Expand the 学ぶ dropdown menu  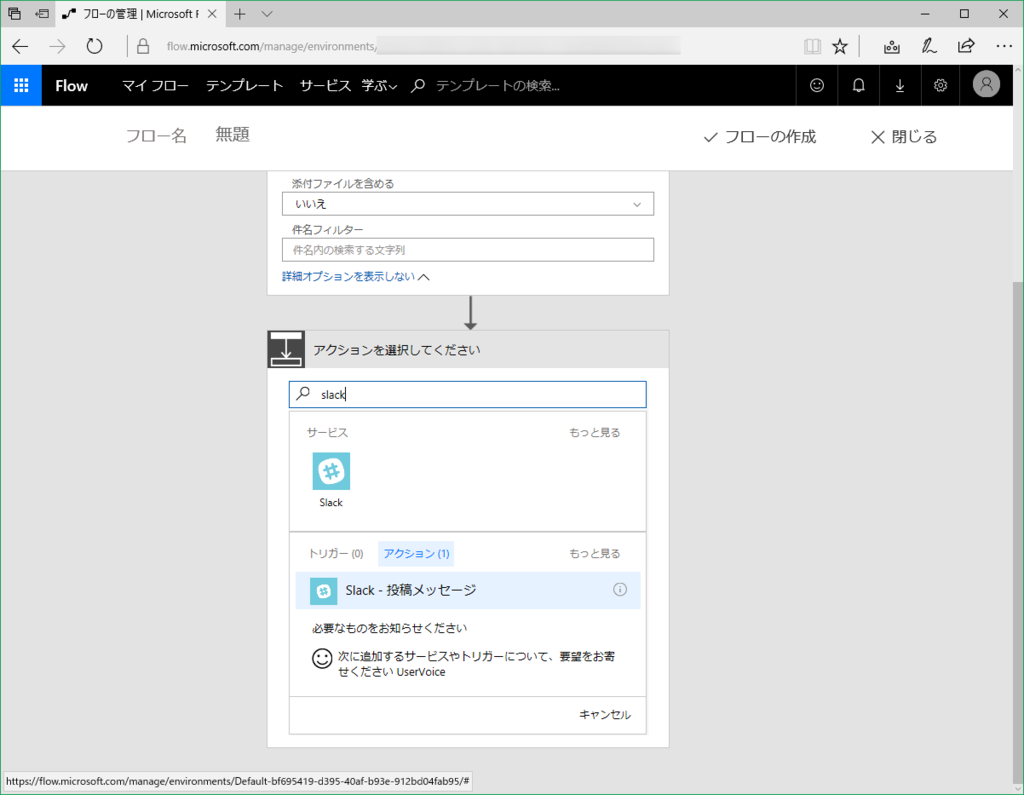pyautogui.click(x=379, y=86)
